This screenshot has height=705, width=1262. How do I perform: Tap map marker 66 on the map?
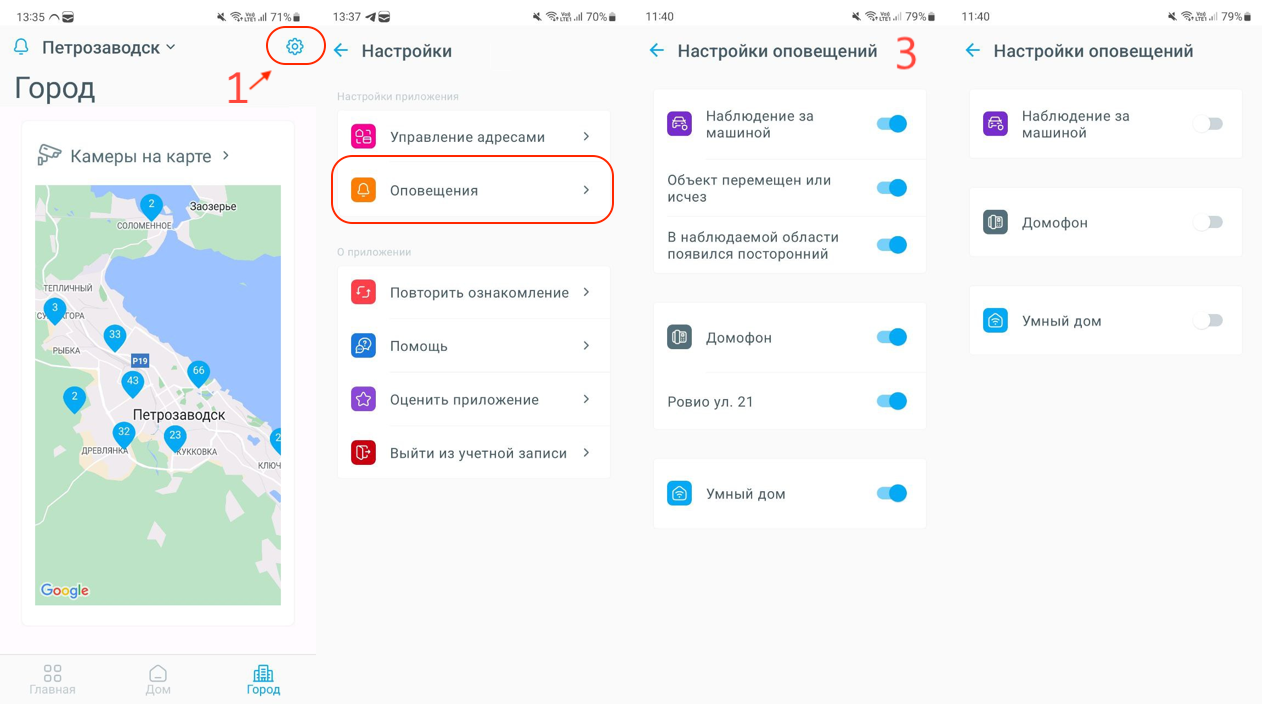199,374
